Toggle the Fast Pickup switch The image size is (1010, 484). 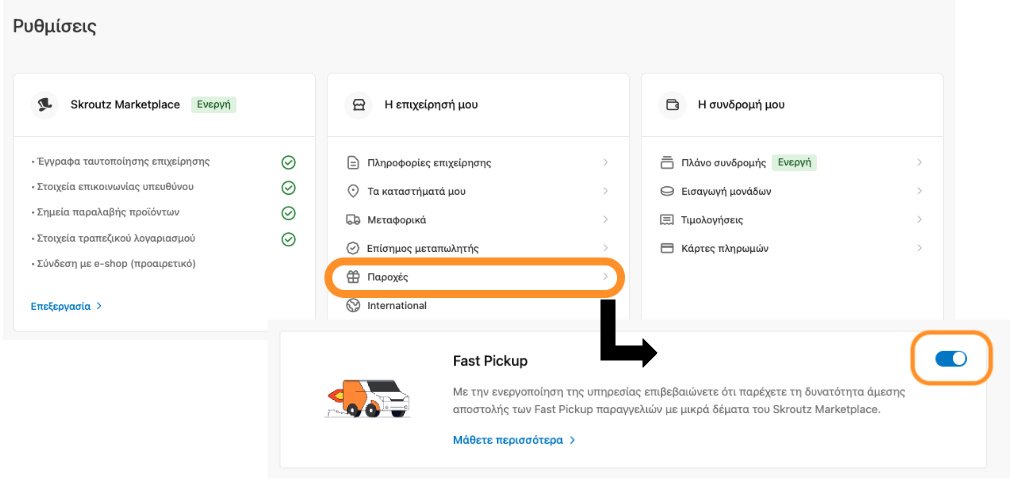point(951,359)
